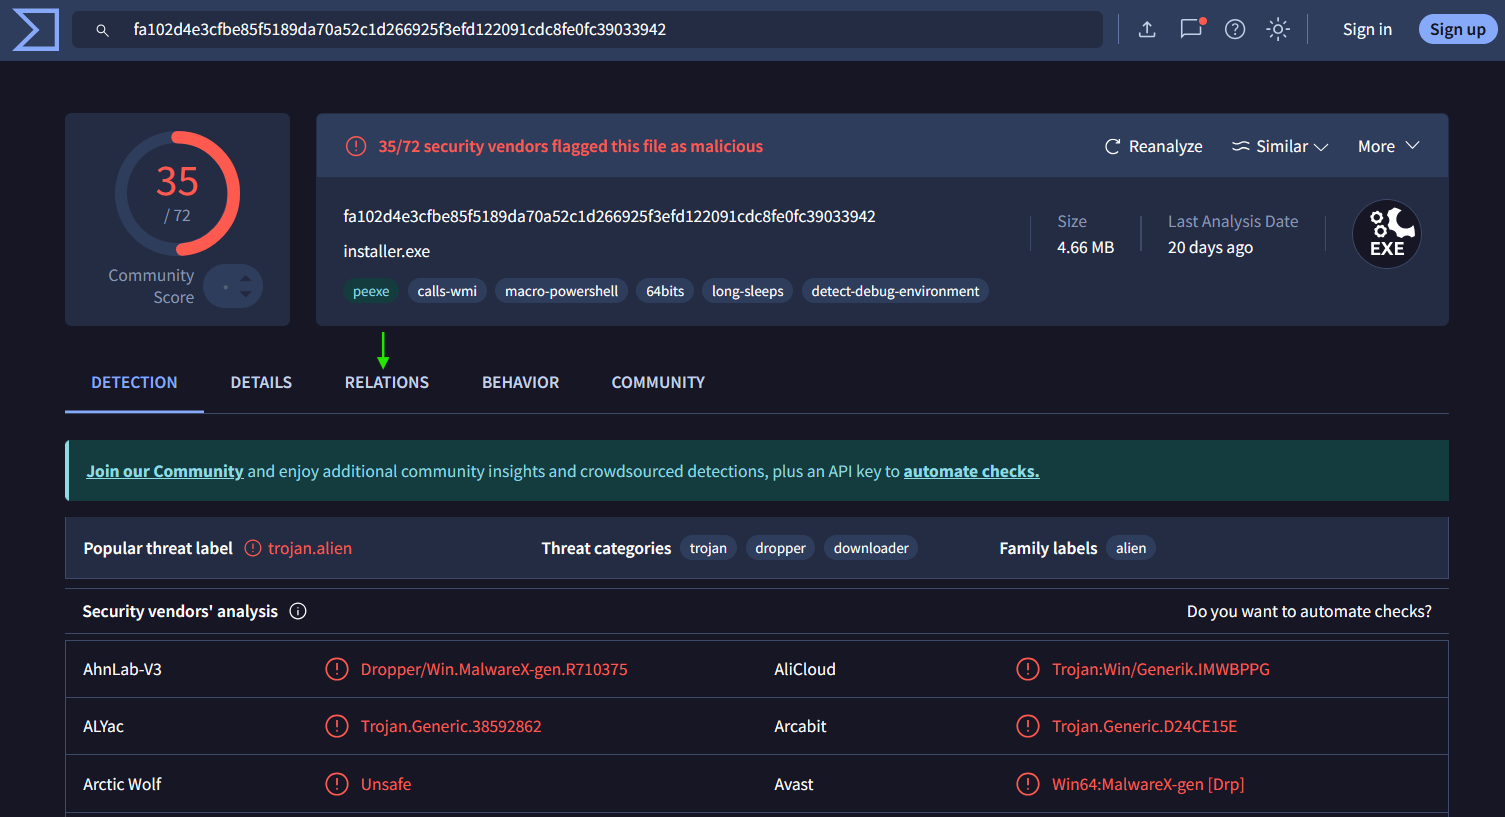Click the AliCloud vendor name
The width and height of the screenshot is (1505, 817).
(x=805, y=669)
